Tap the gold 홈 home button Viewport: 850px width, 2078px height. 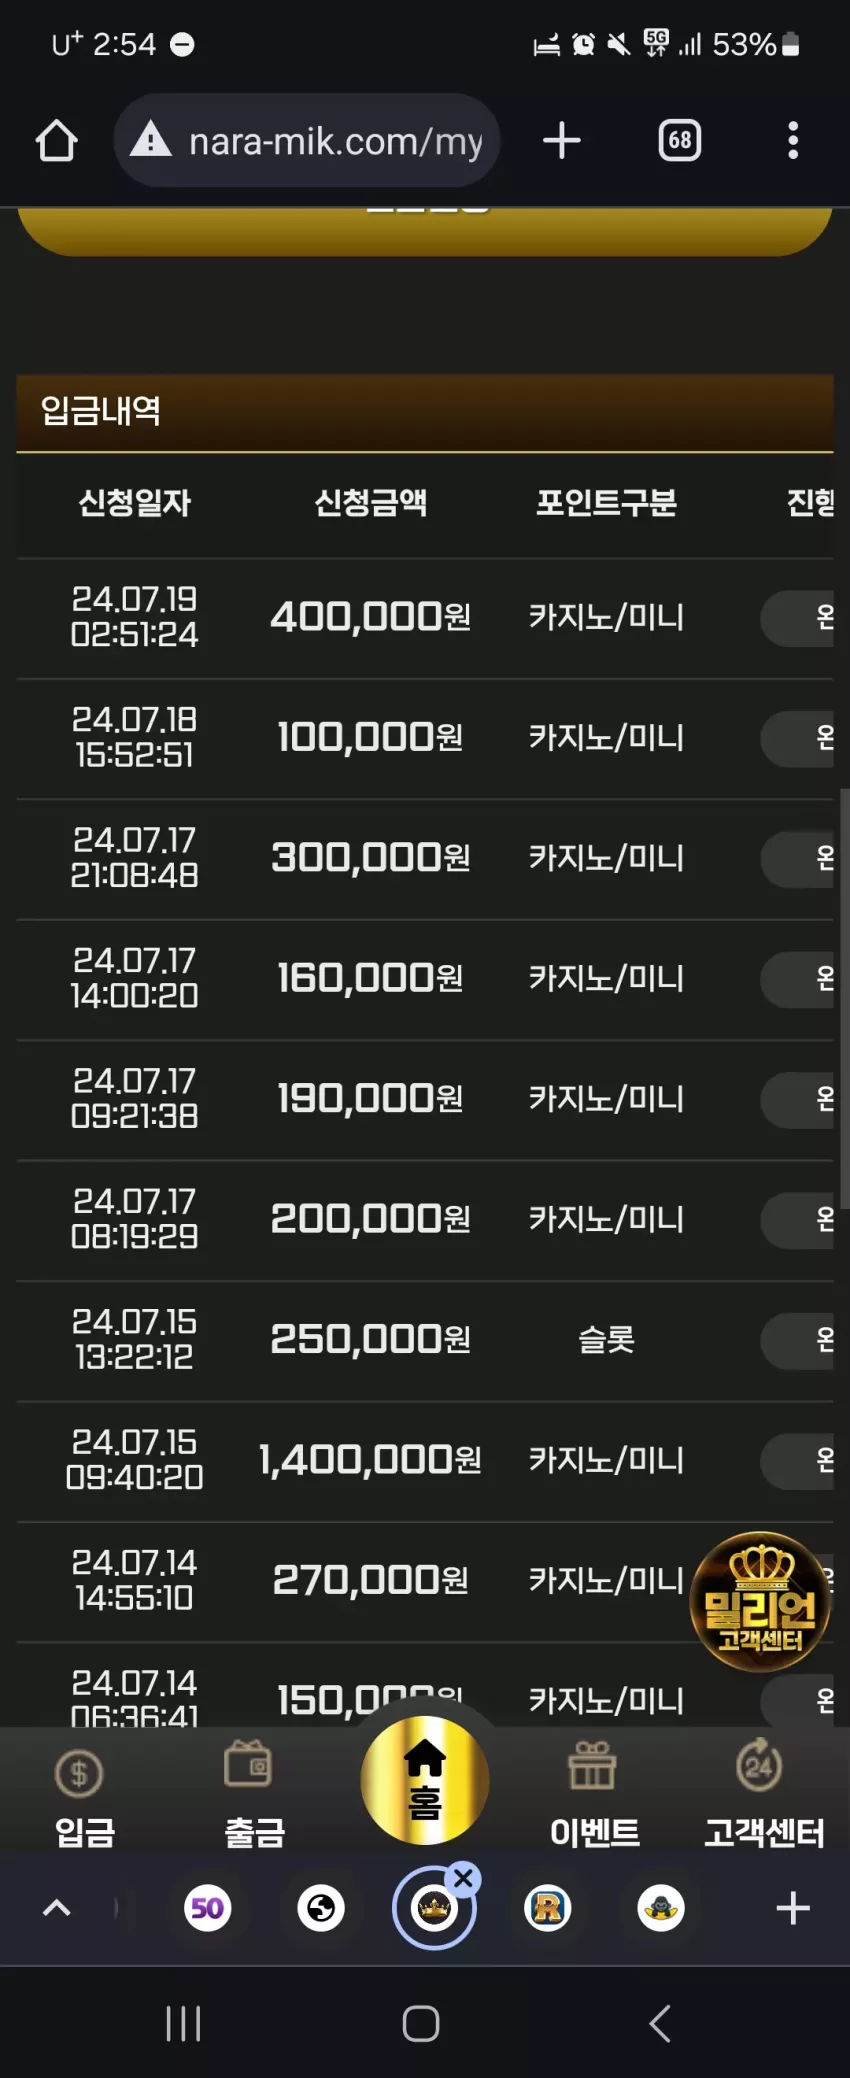(x=425, y=1780)
